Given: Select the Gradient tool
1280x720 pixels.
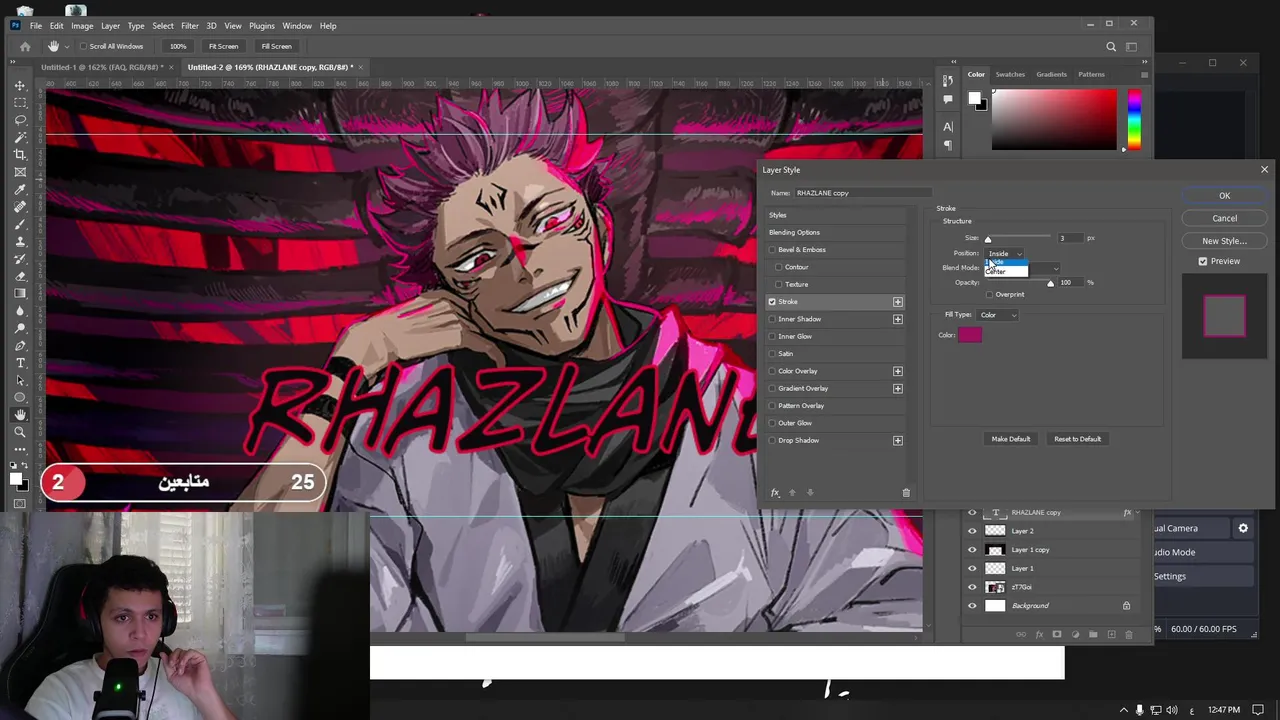Looking at the screenshot, I should click(20, 293).
